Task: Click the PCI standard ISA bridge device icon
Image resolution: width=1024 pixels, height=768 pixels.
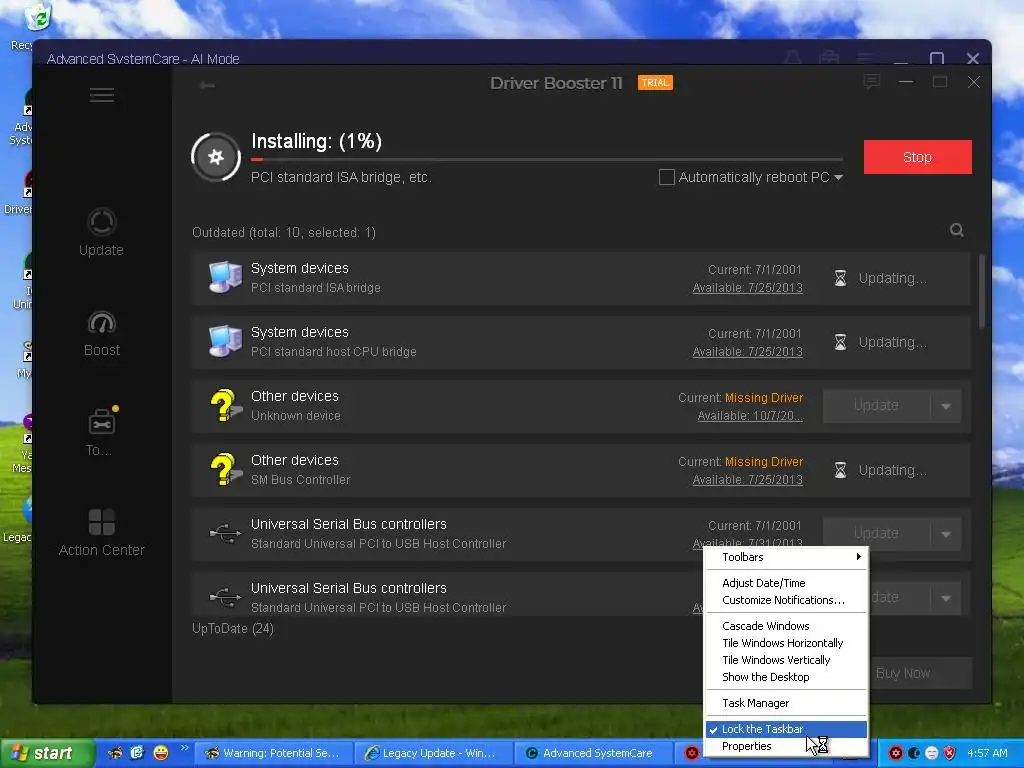Action: pos(225,277)
